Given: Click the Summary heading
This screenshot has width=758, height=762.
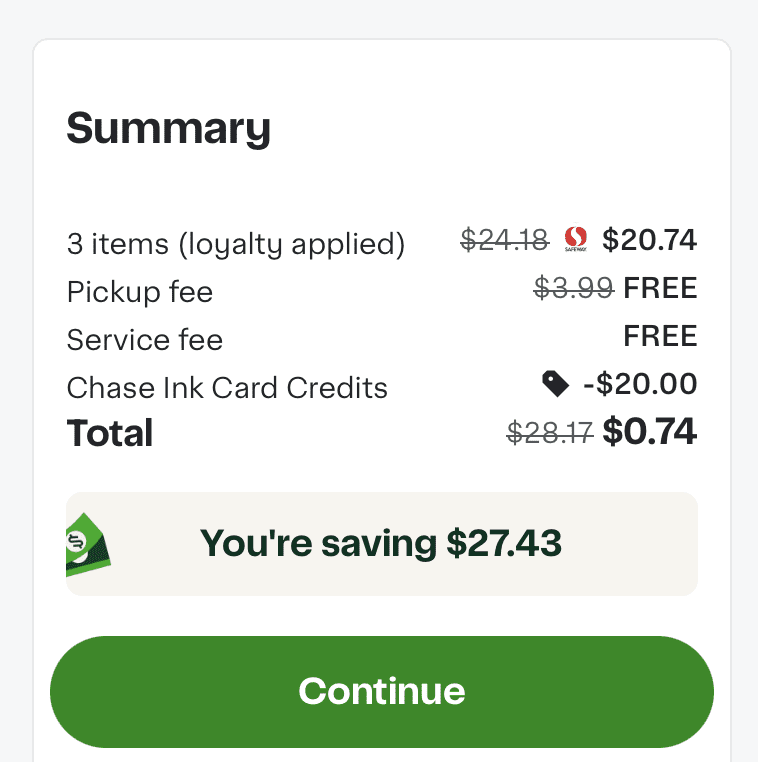Looking at the screenshot, I should 168,129.
